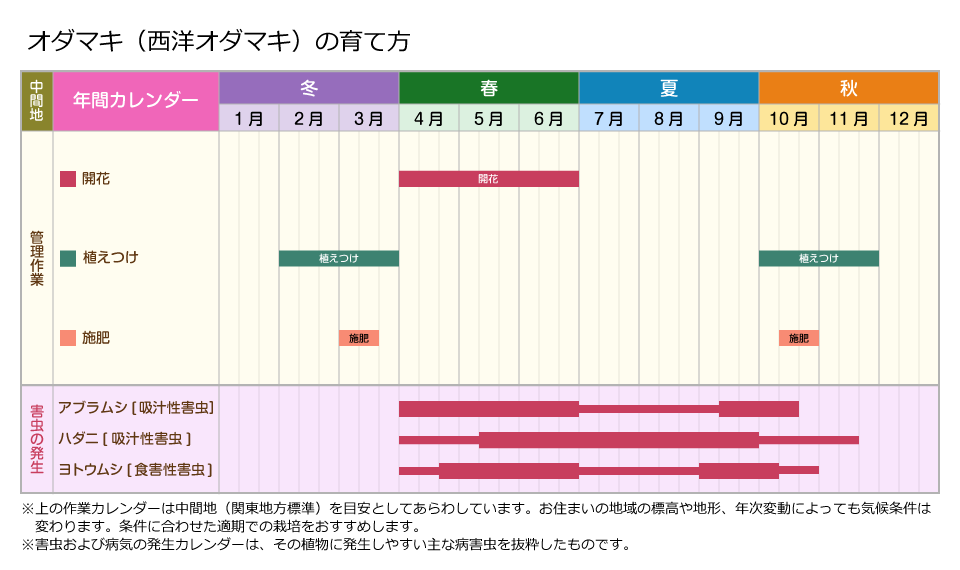Viewport: 960px width, 570px height.
Task: Click the 6月 month cell
Action: coord(549,118)
